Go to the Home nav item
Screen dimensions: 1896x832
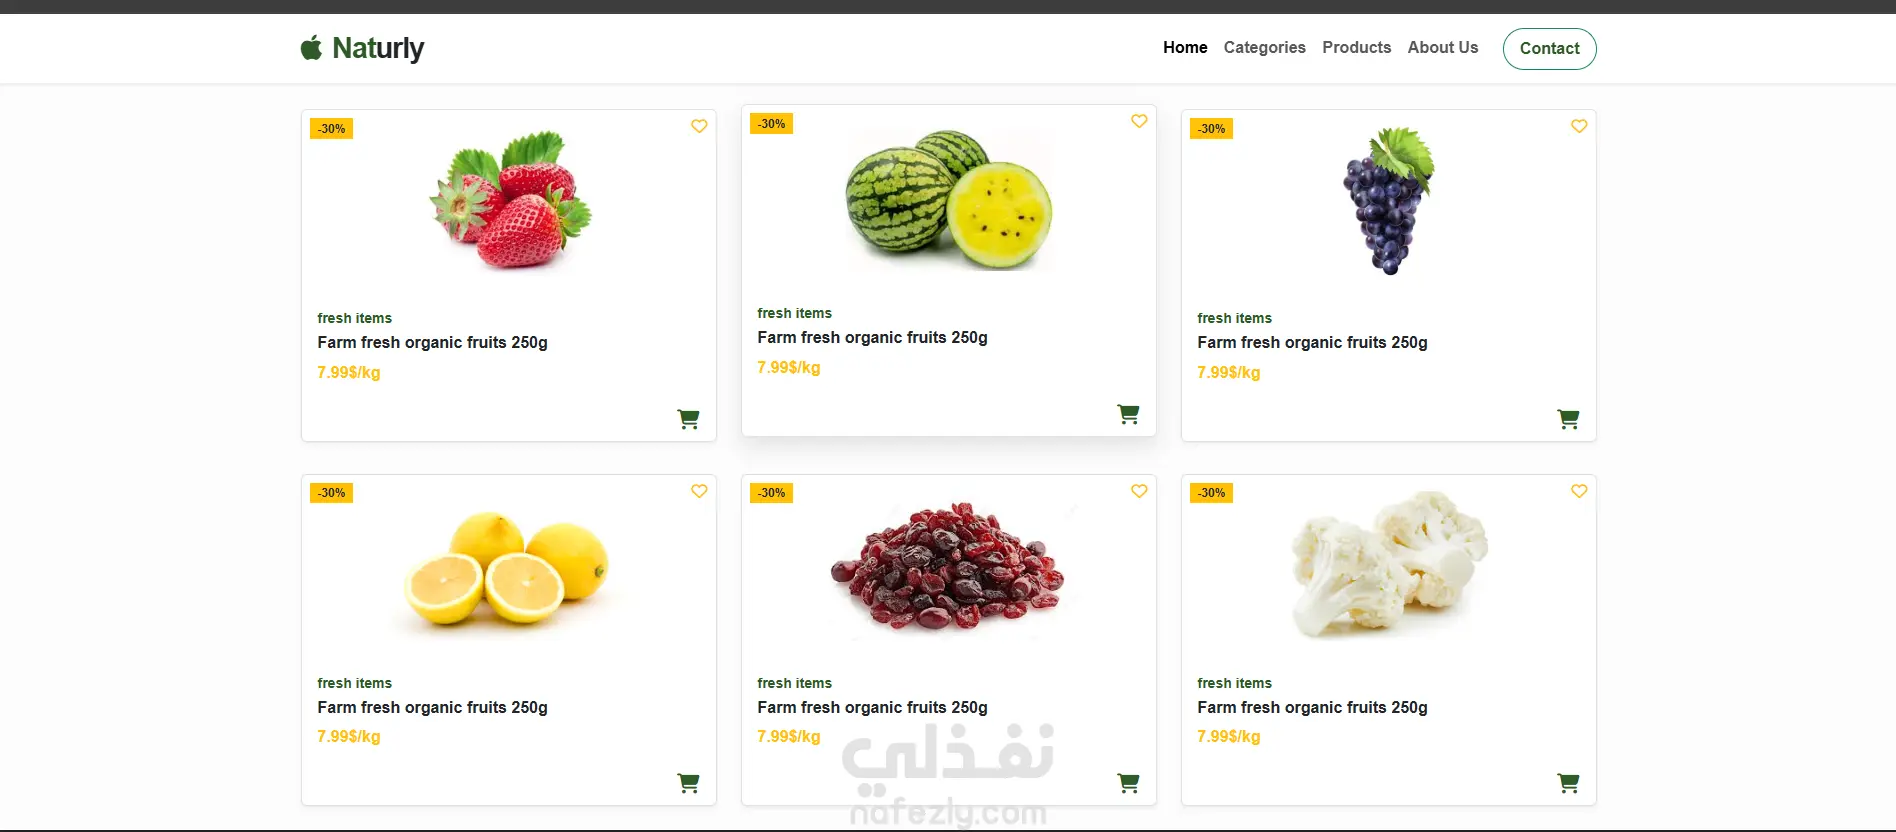pyautogui.click(x=1185, y=48)
